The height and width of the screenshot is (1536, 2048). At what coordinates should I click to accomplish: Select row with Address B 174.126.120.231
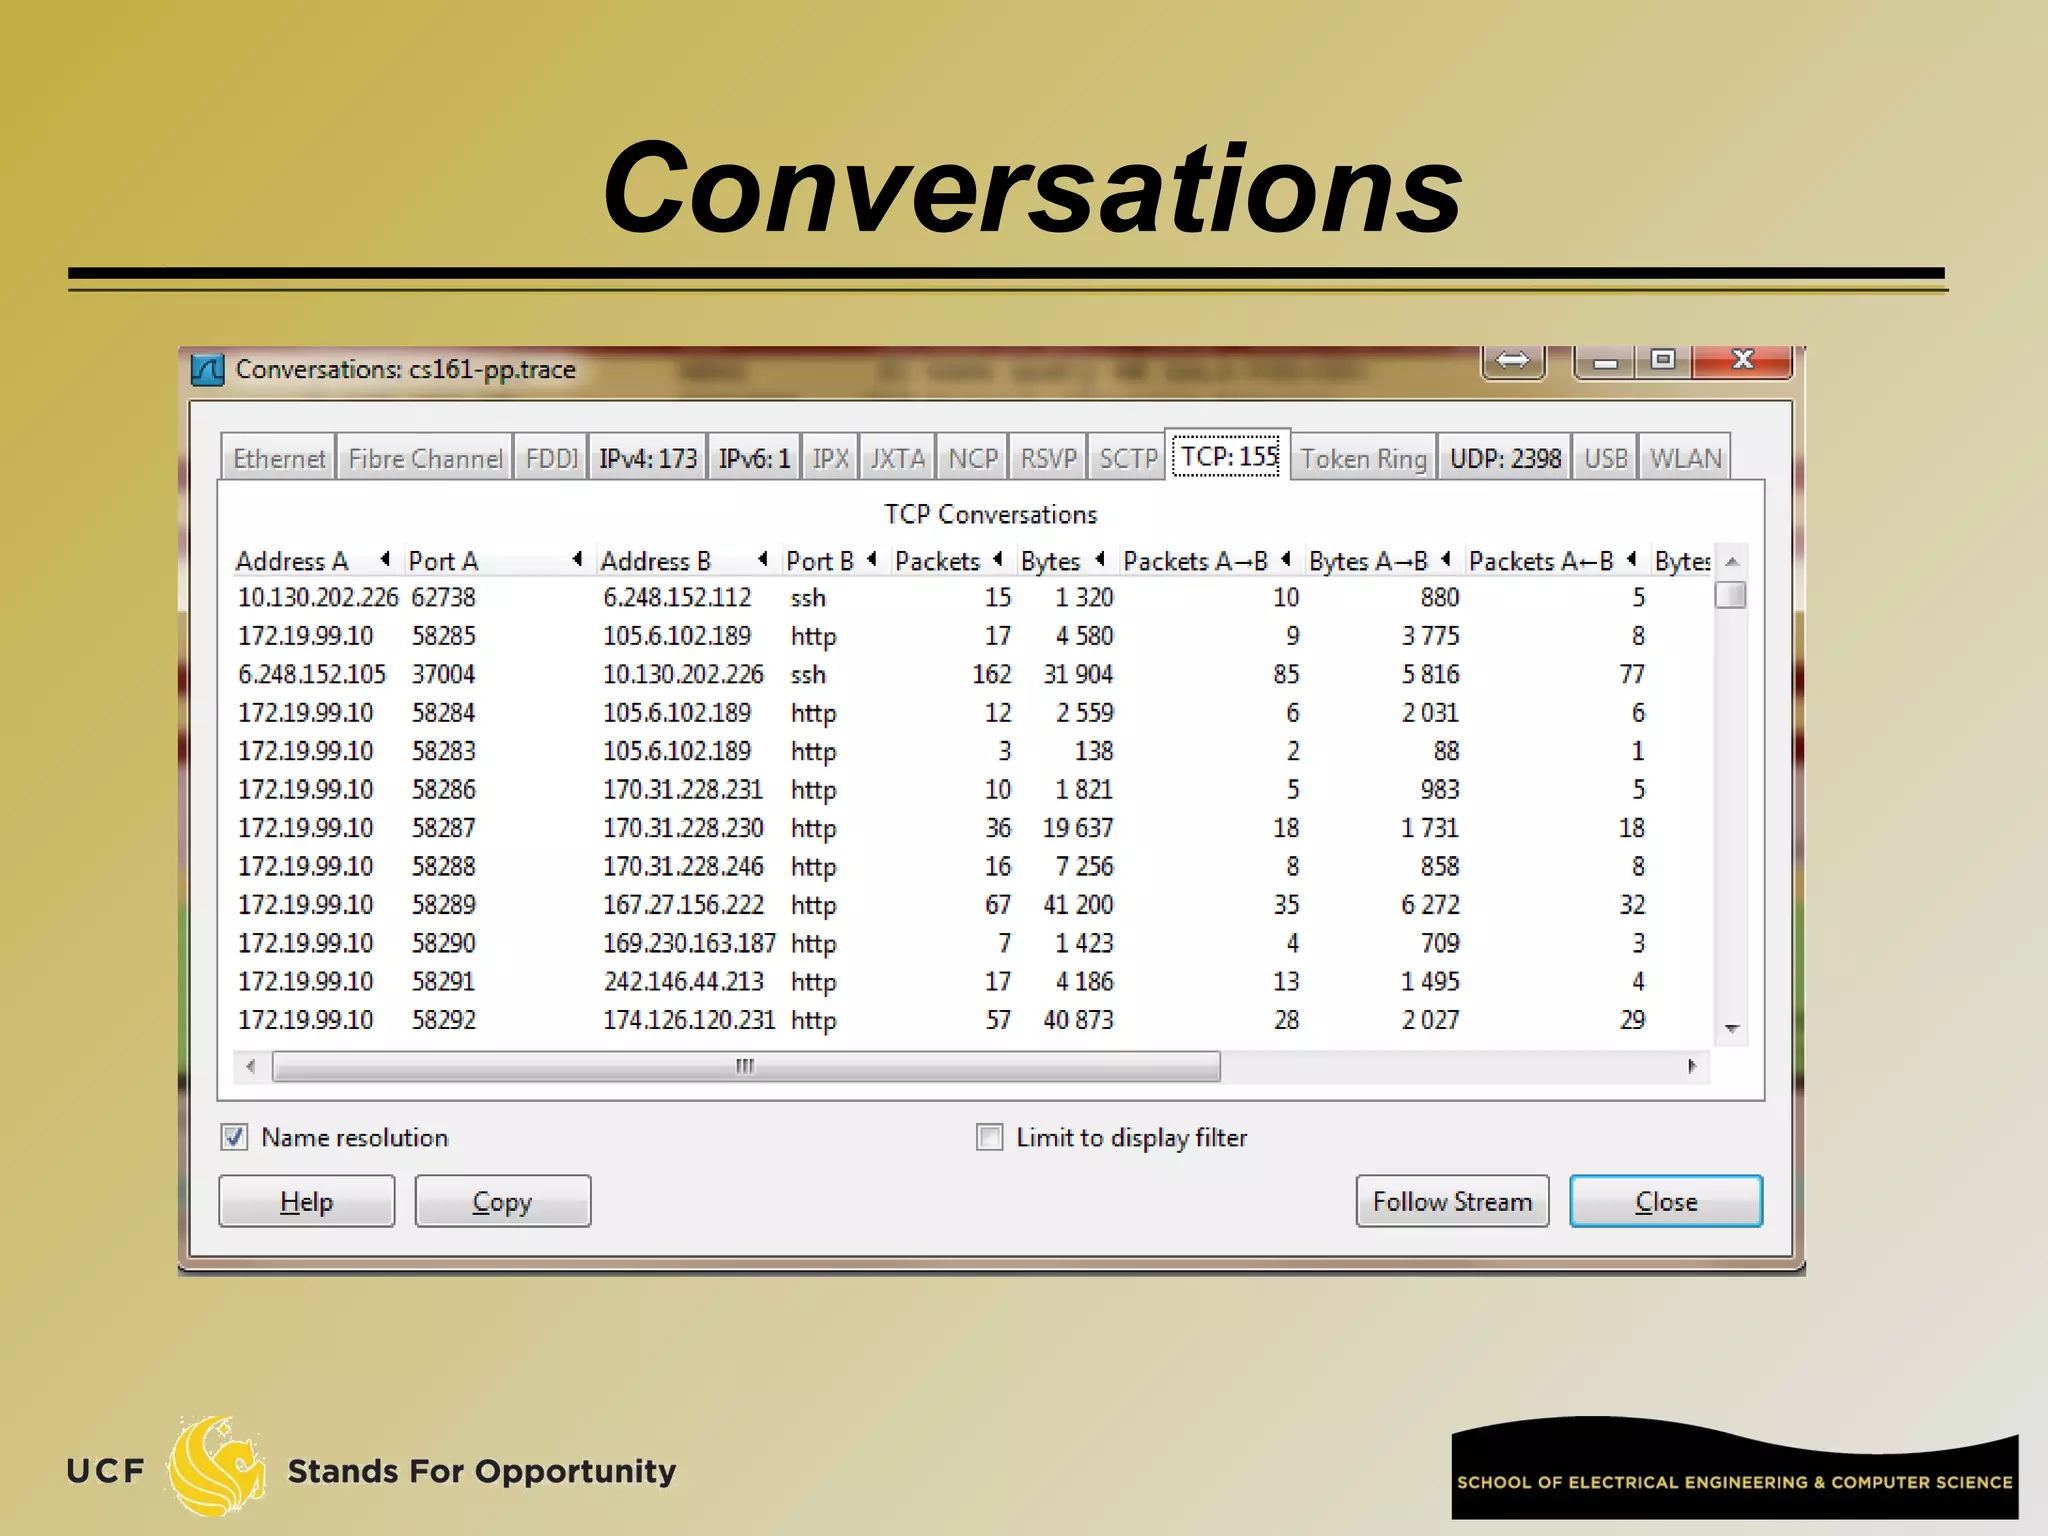coord(972,1020)
